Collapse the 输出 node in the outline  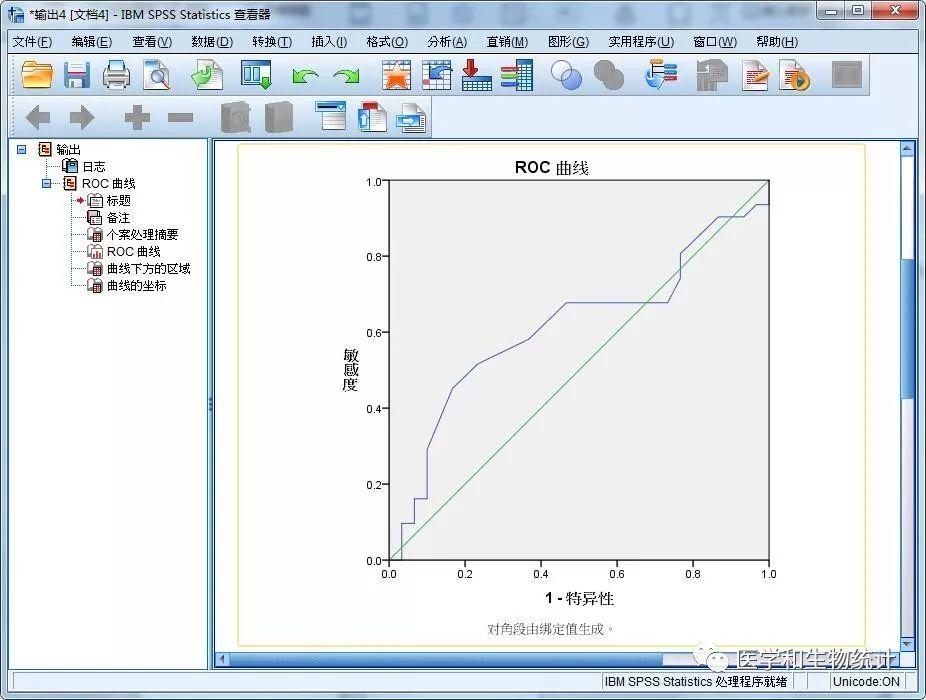[23, 149]
